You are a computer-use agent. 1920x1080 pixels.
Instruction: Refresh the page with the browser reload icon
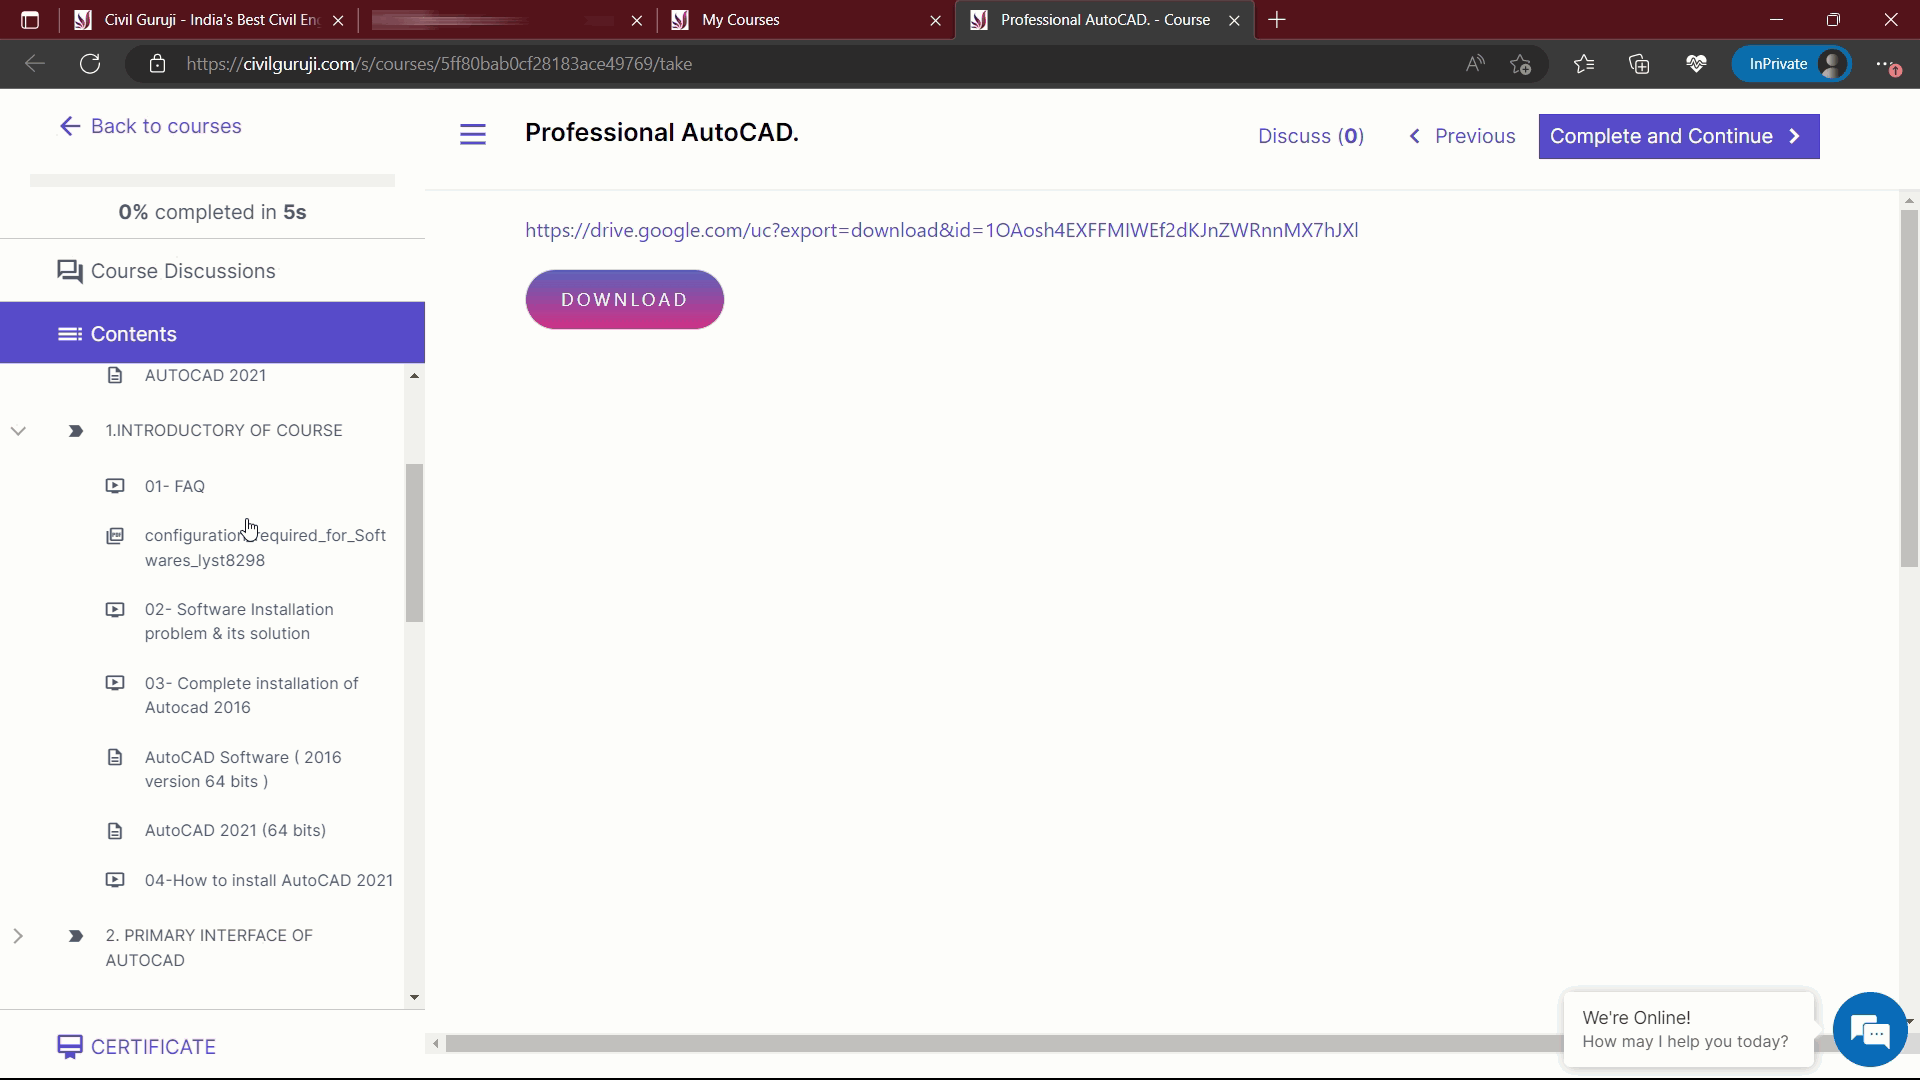click(90, 64)
